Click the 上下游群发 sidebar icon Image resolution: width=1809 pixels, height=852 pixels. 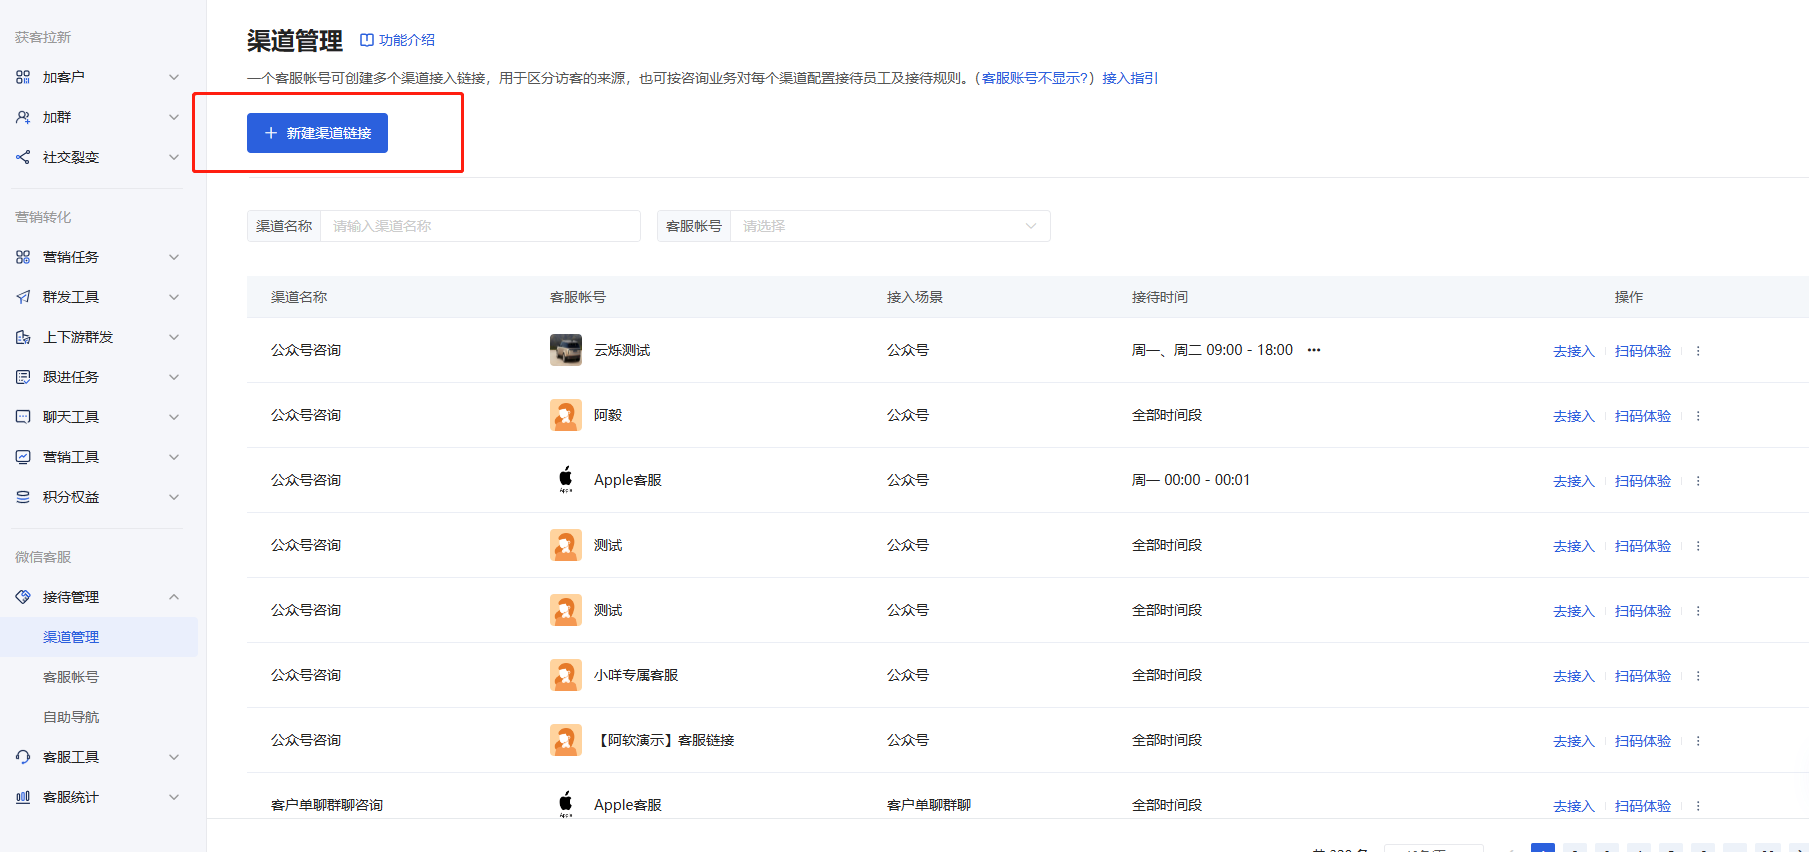click(x=23, y=337)
